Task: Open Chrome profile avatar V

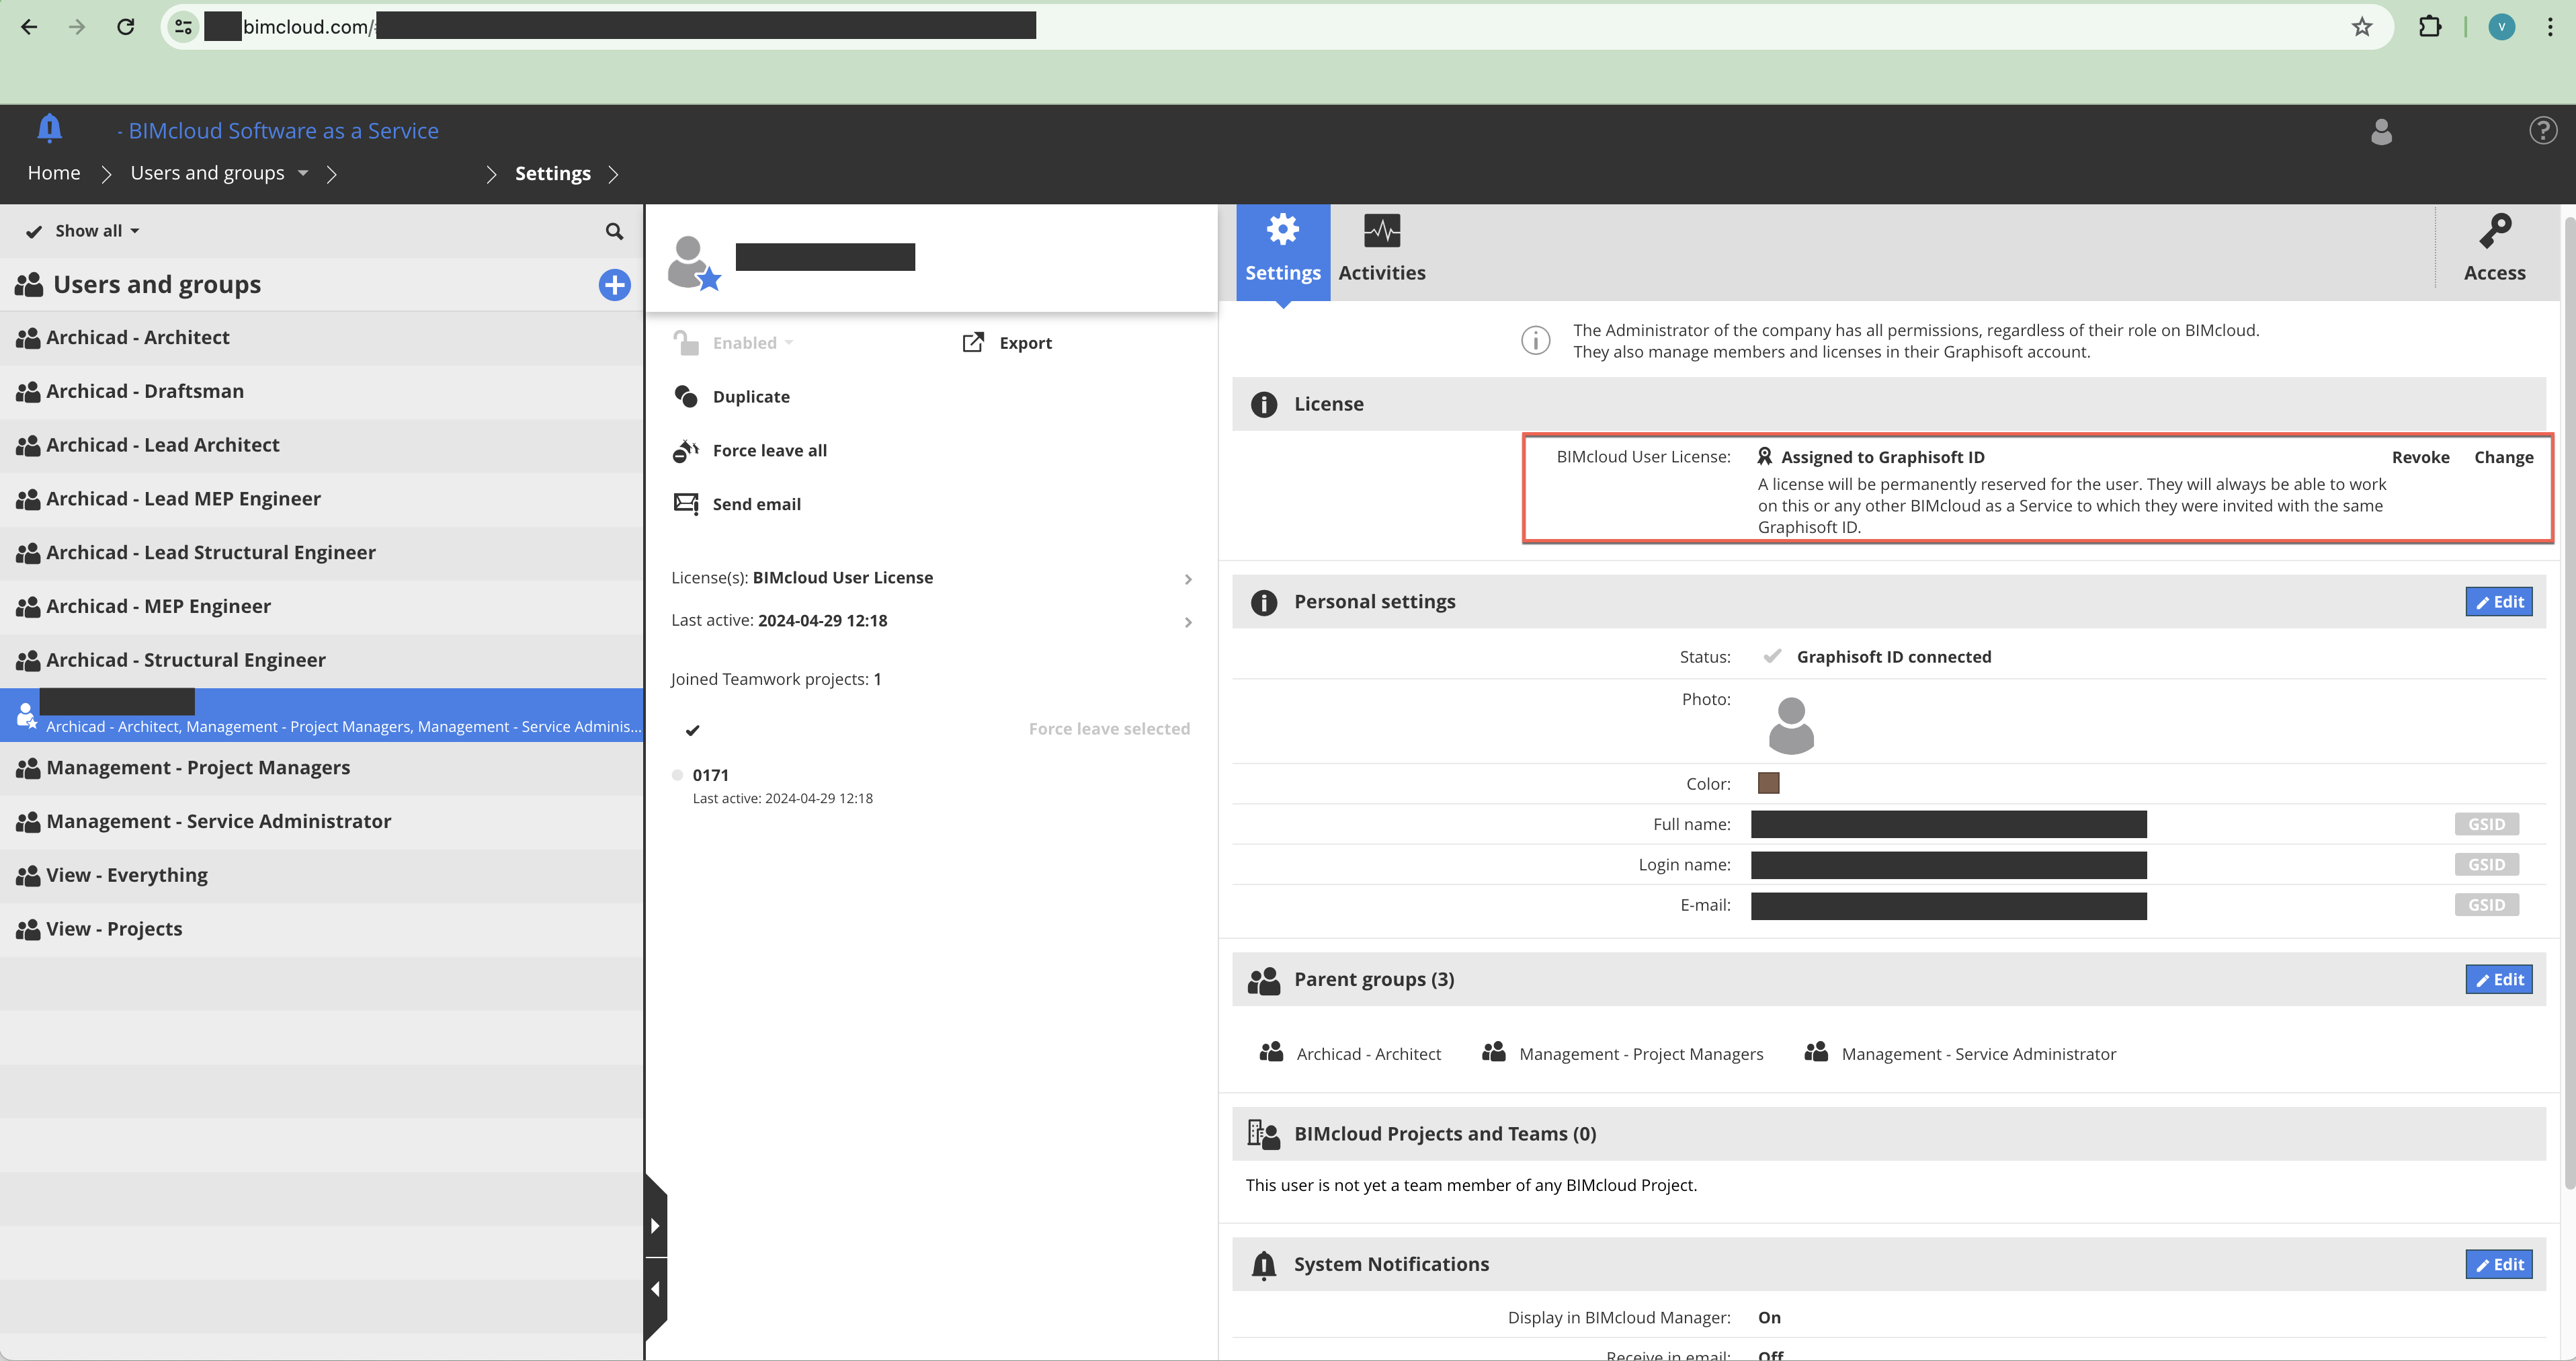Action: coord(2501,27)
